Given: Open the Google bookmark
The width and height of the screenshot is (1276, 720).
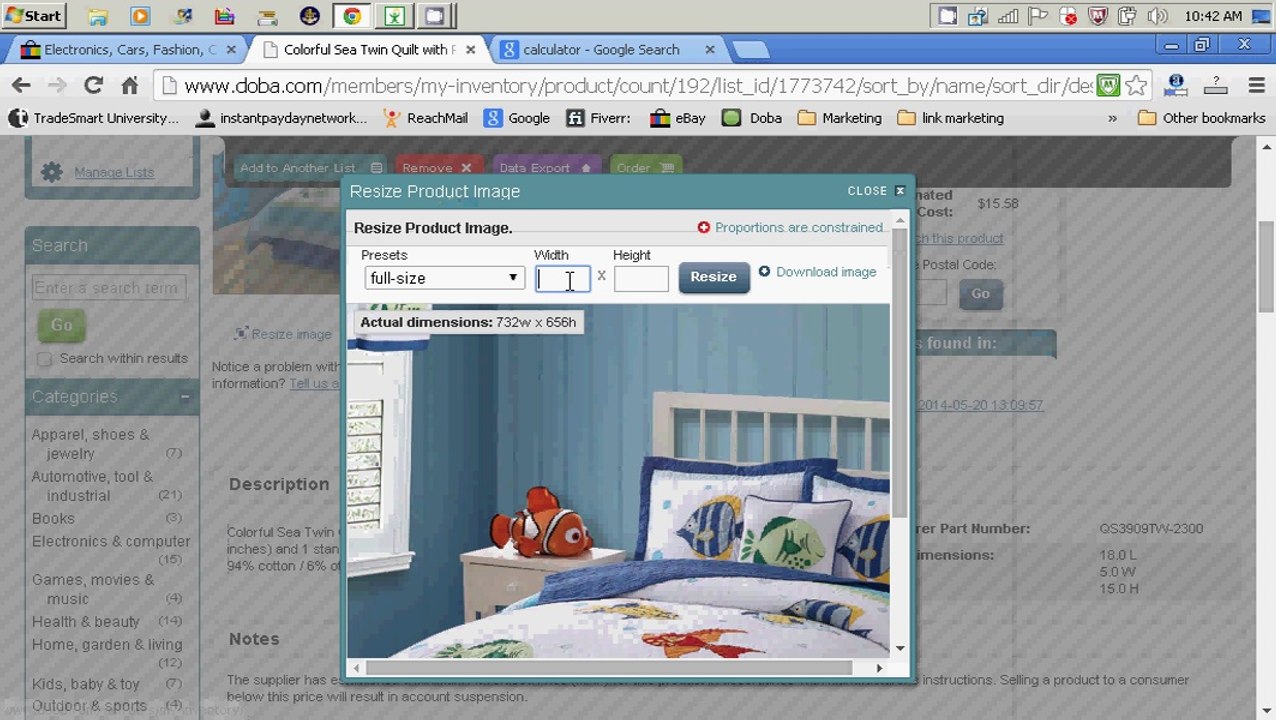Looking at the screenshot, I should coord(517,118).
